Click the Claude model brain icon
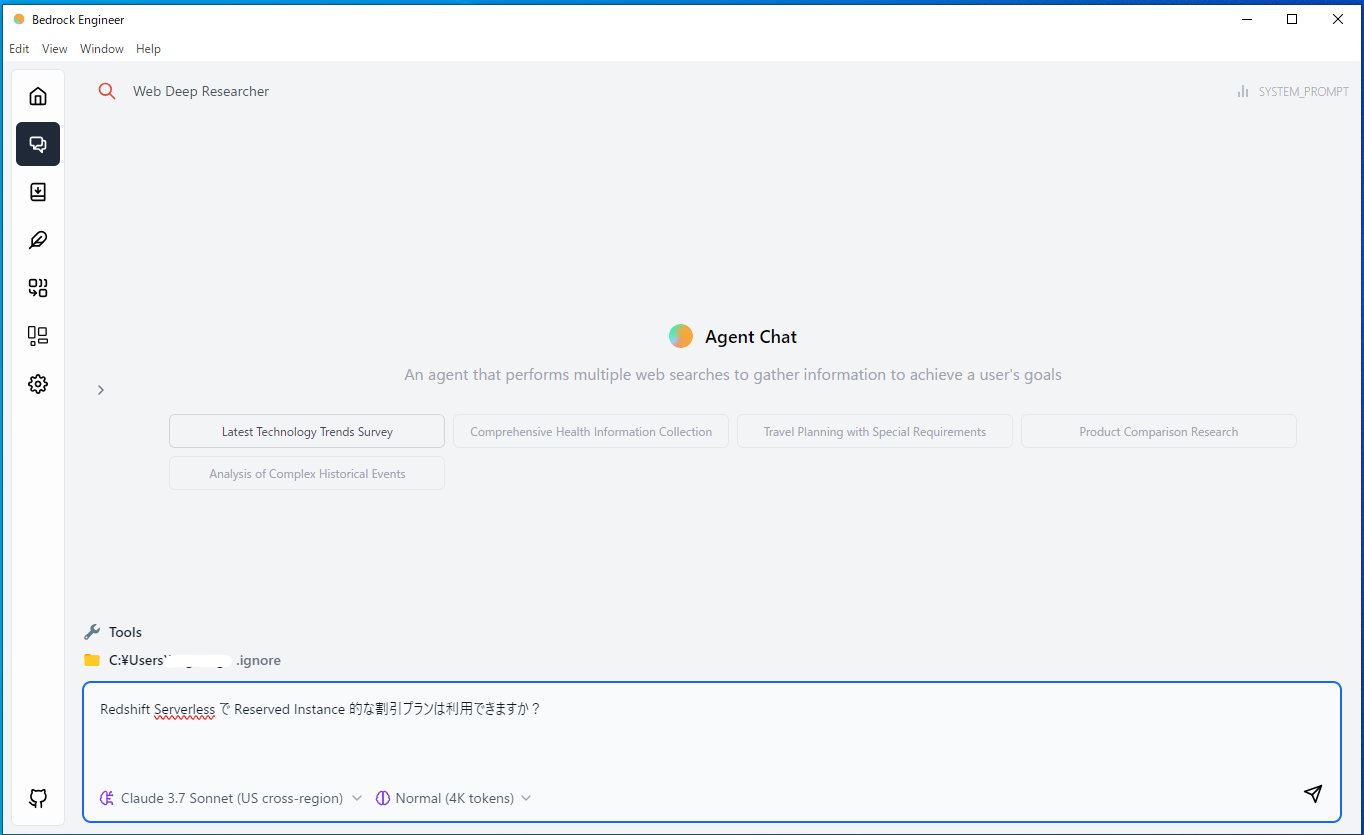The image size is (1364, 835). pyautogui.click(x=107, y=798)
